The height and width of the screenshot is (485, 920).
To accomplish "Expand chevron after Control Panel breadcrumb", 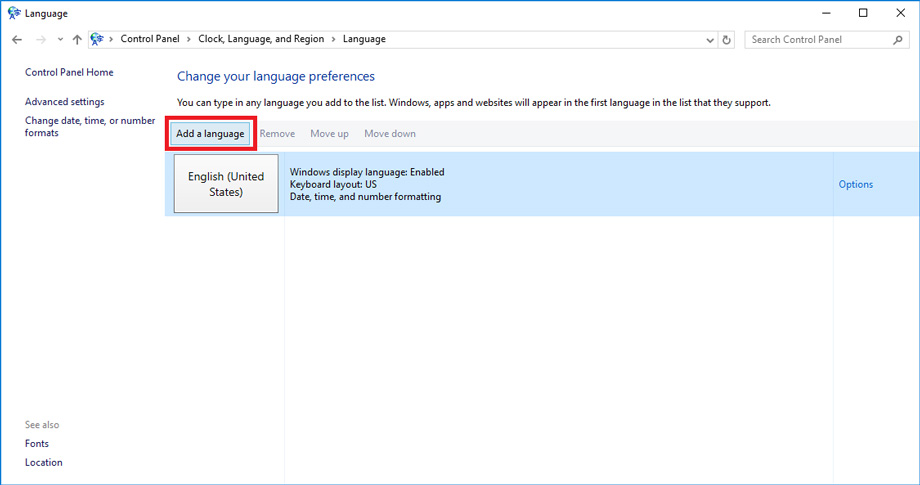I will pyautogui.click(x=189, y=39).
